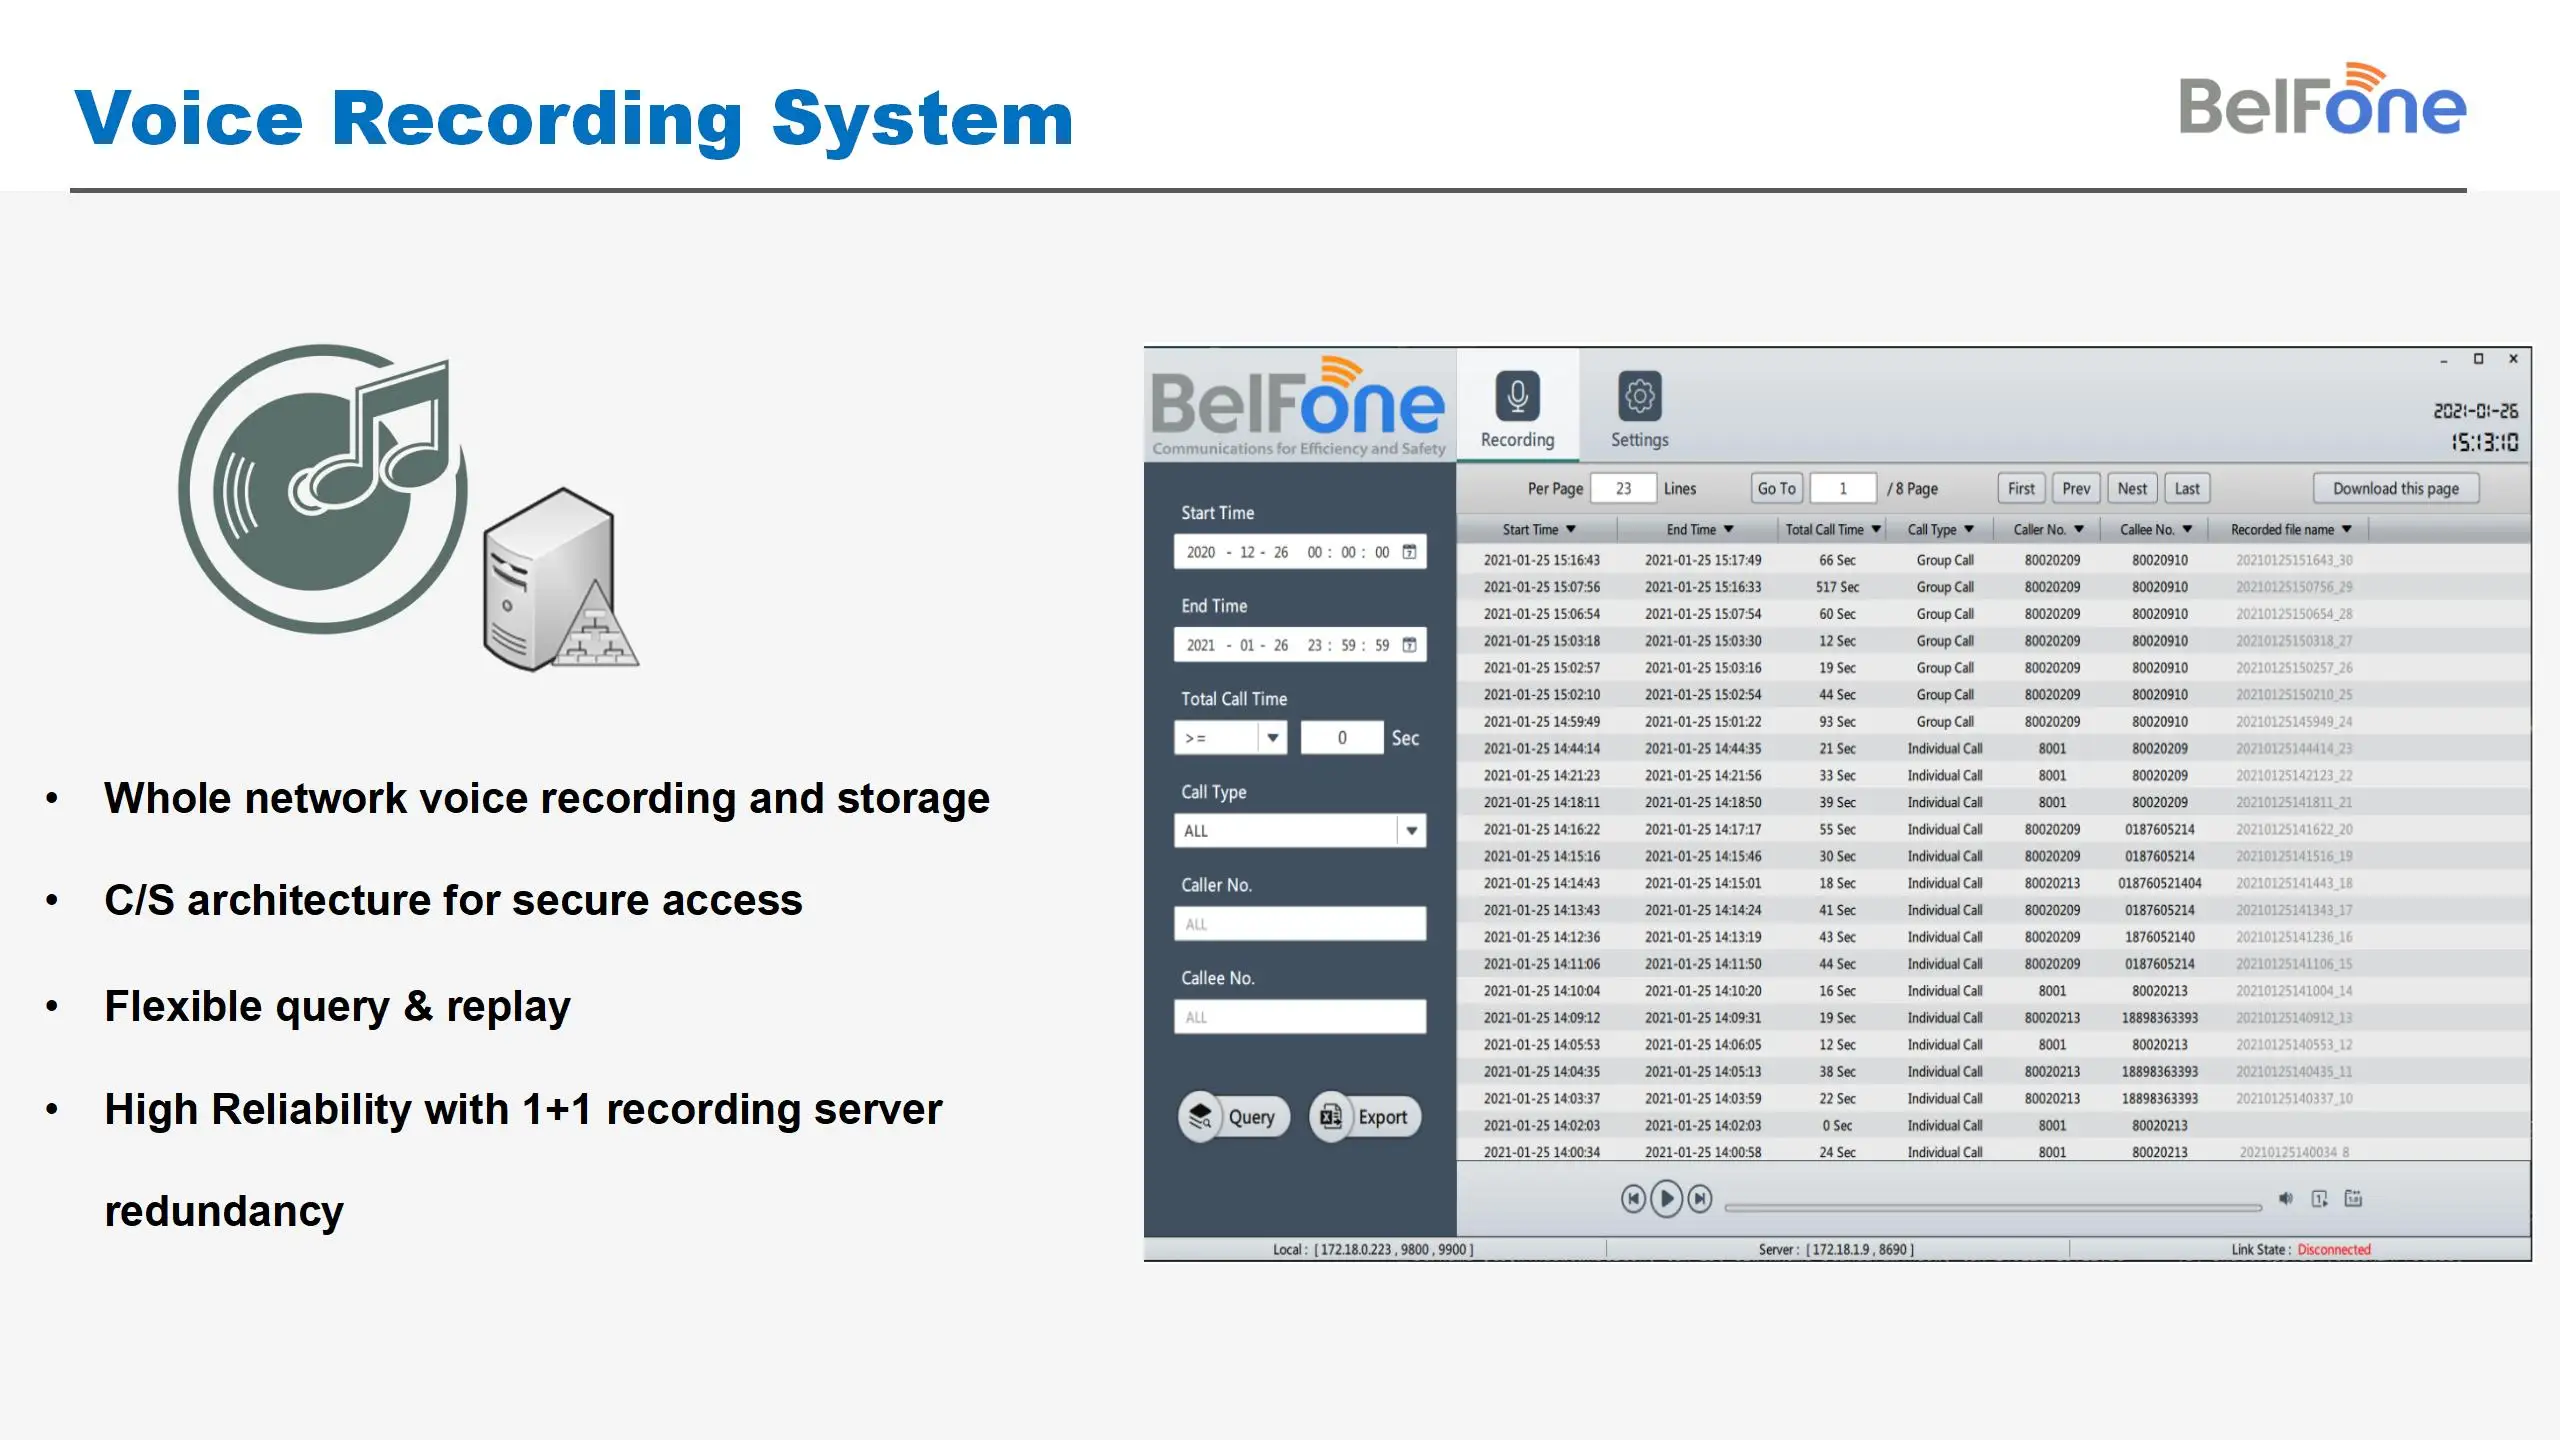Sort by Call Type column arrow
This screenshot has height=1440, width=2560.
pyautogui.click(x=1969, y=530)
